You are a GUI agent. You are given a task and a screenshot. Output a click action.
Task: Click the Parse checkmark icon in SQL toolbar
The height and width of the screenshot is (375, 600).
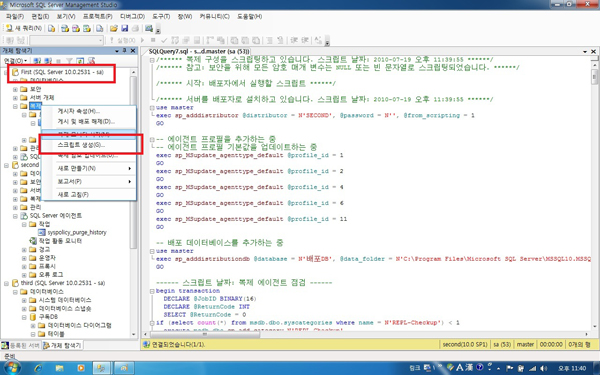click(x=164, y=40)
